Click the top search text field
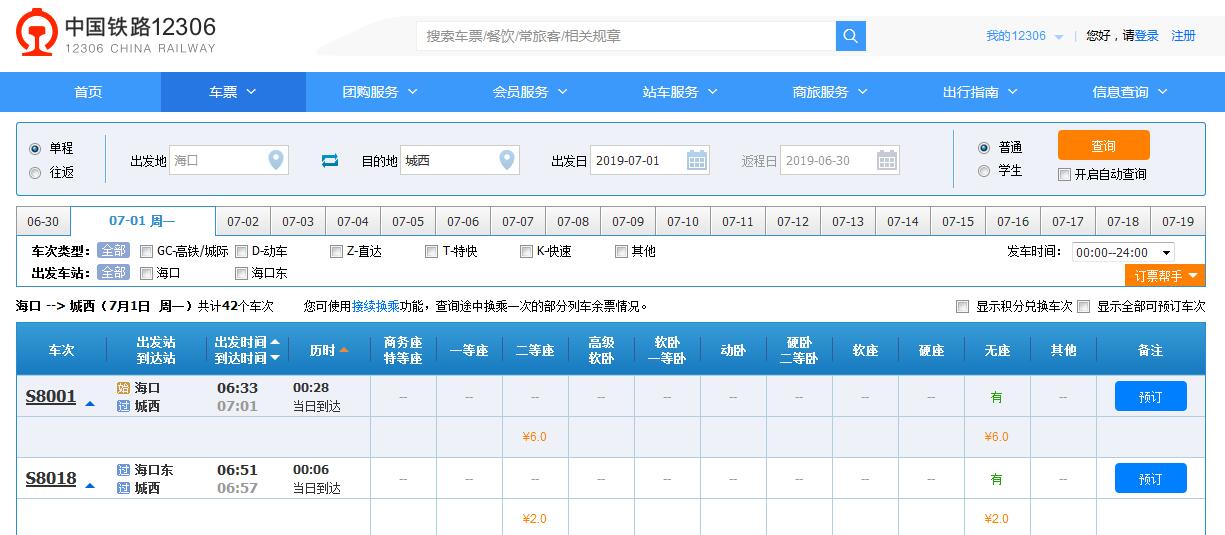The image size is (1225, 535). coord(625,36)
